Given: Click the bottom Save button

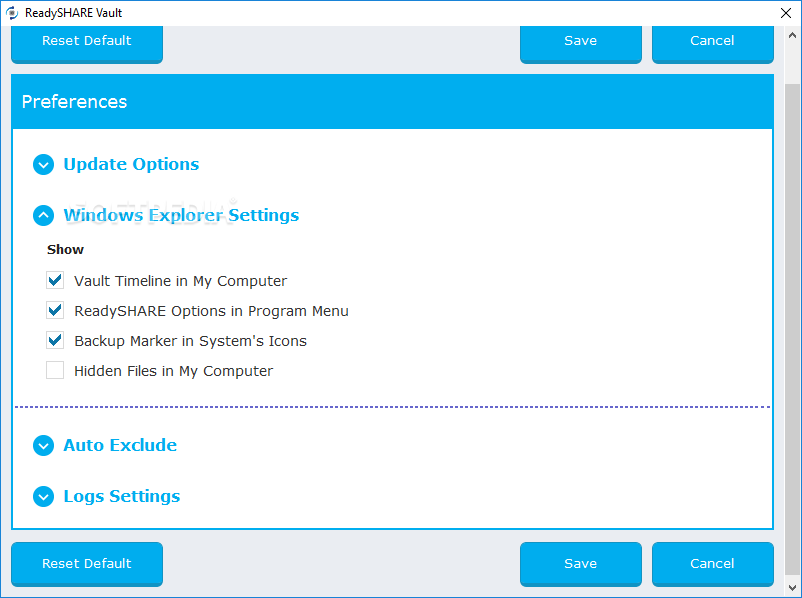Looking at the screenshot, I should coord(581,564).
